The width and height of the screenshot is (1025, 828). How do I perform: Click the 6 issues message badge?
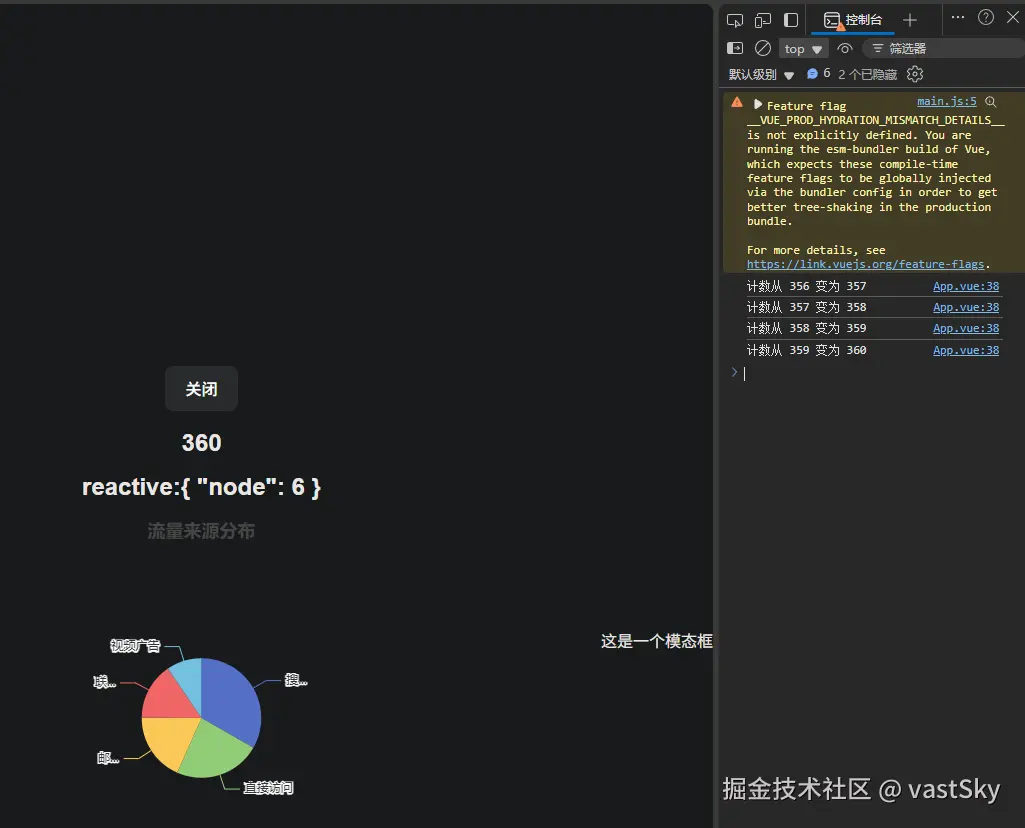pos(818,74)
